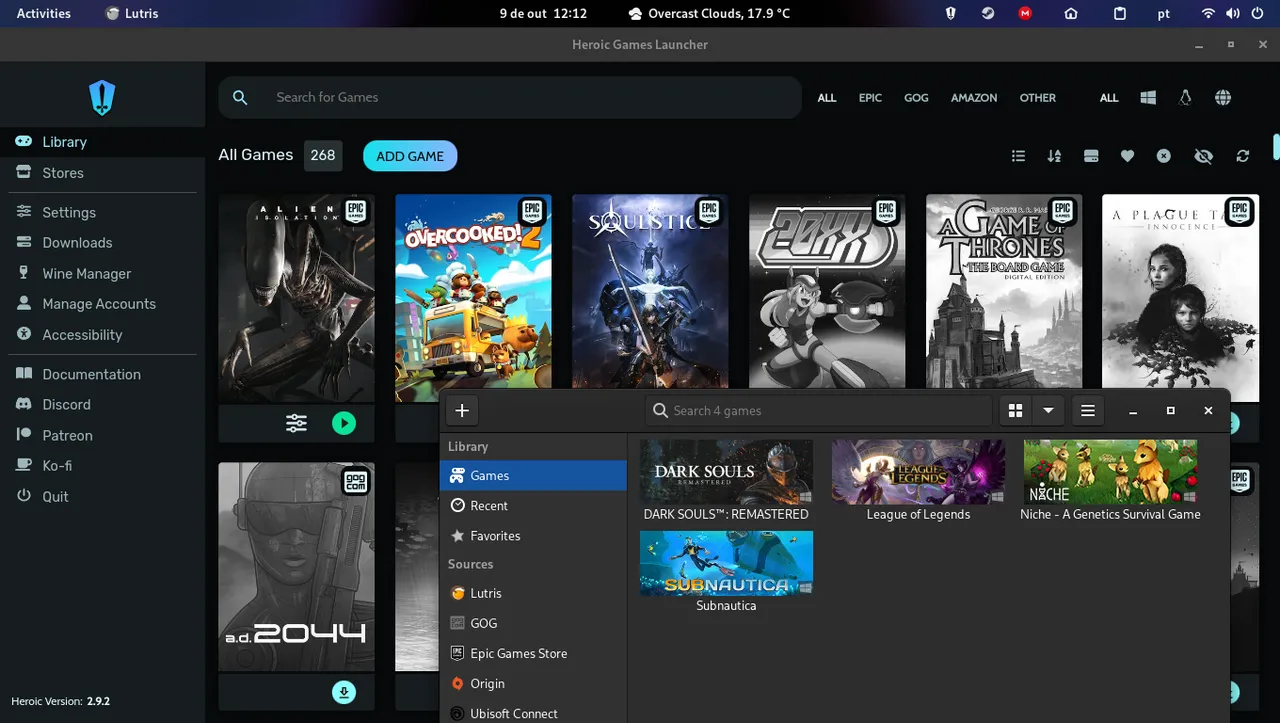Select Subnautica in Lutris

[726, 572]
